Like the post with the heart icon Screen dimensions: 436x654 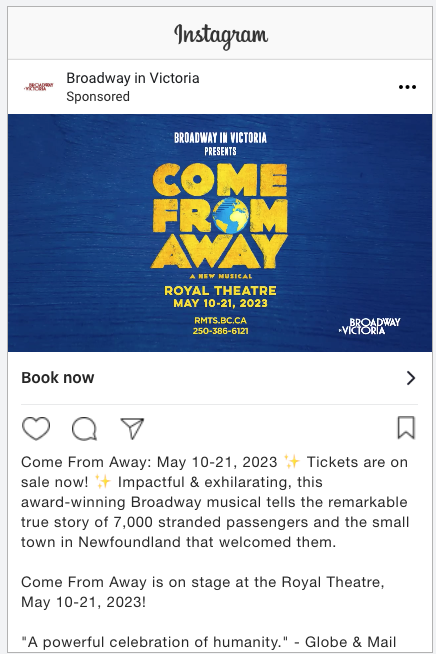point(36,428)
